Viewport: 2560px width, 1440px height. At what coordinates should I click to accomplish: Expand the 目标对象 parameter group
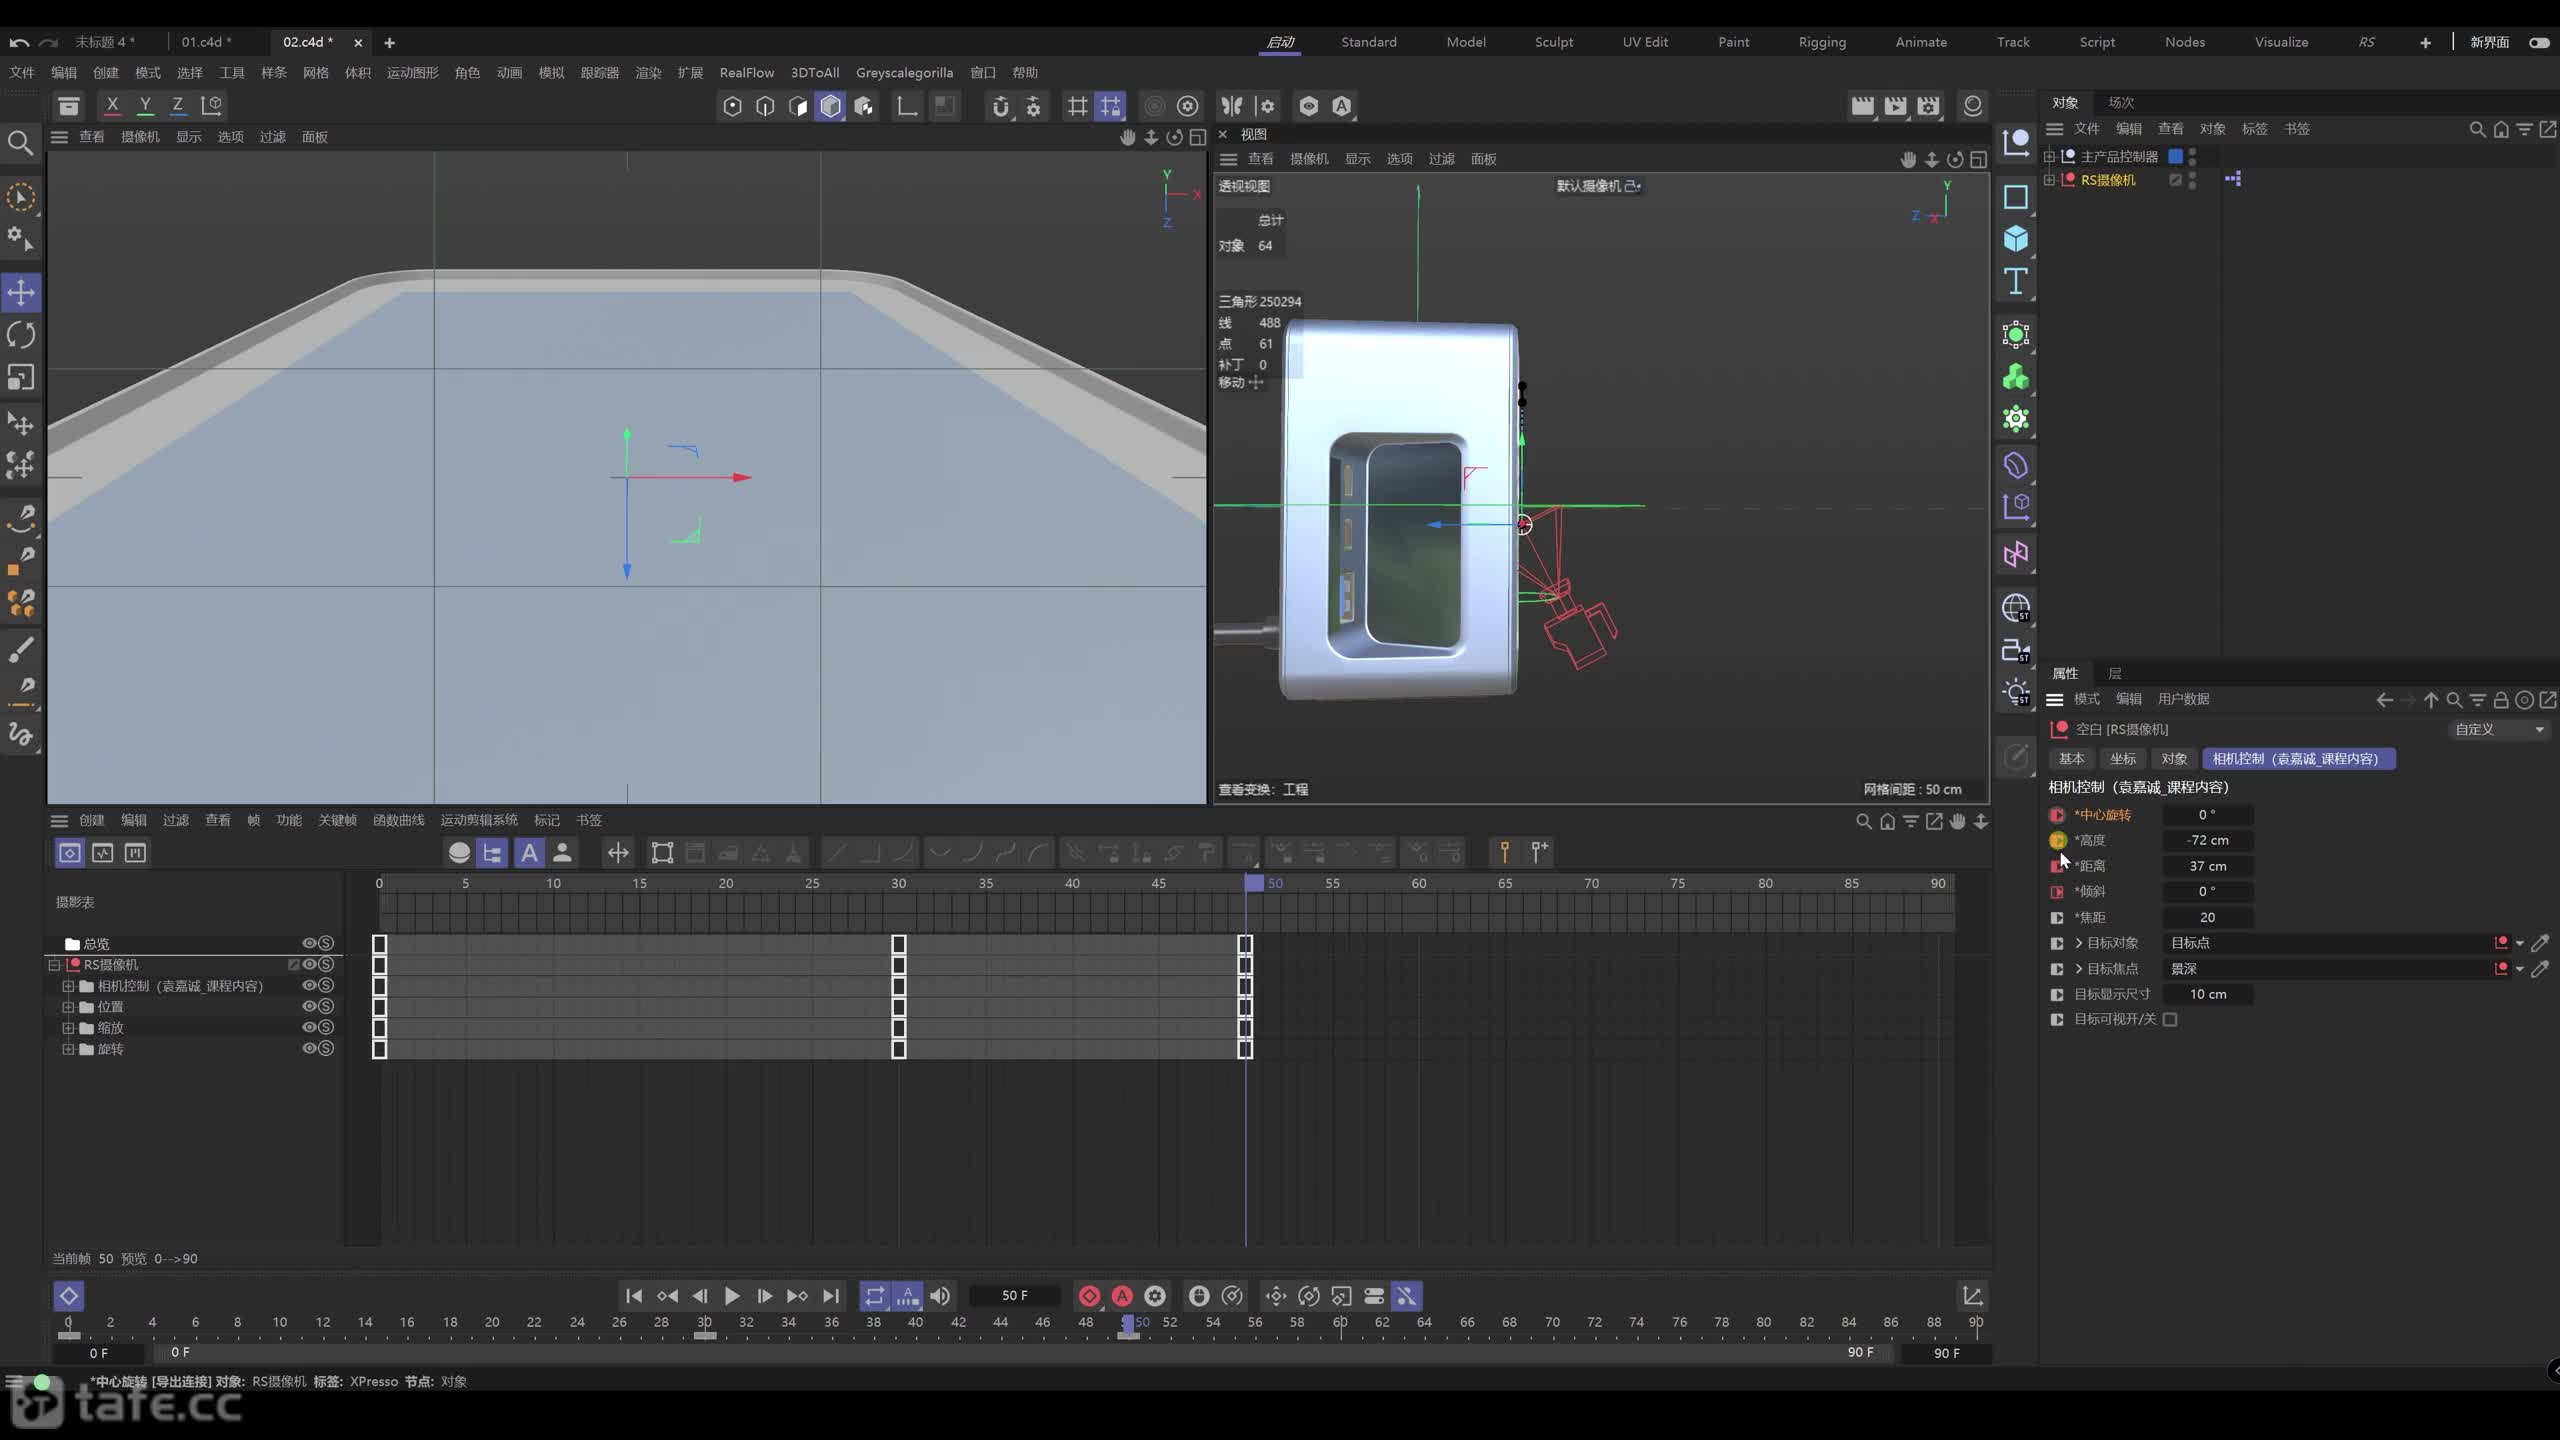tap(2079, 943)
